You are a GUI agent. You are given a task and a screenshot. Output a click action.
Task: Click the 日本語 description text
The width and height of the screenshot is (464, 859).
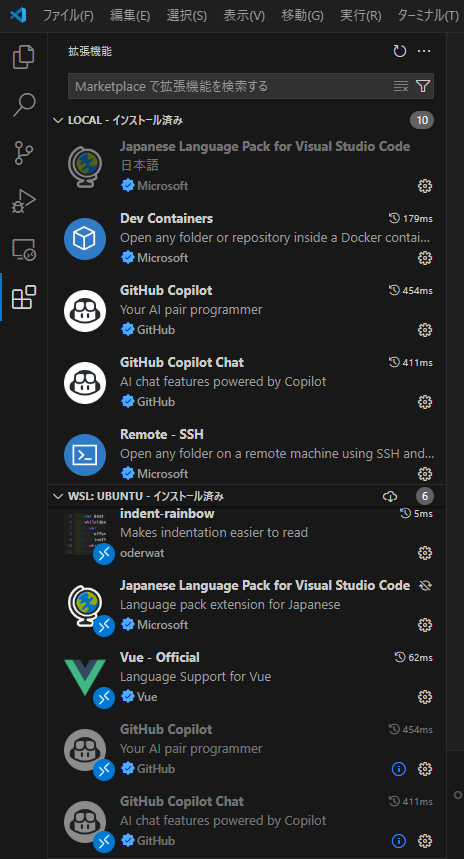tap(140, 165)
